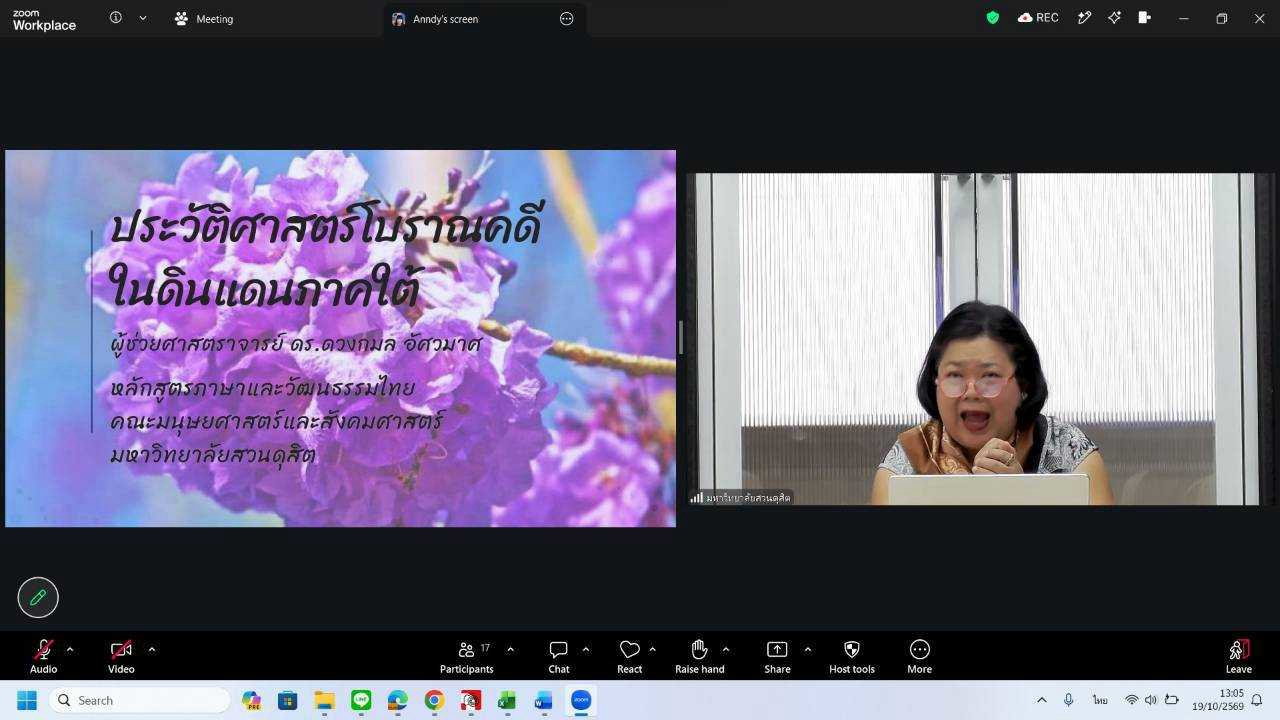Open Word from the taskbar

point(543,700)
